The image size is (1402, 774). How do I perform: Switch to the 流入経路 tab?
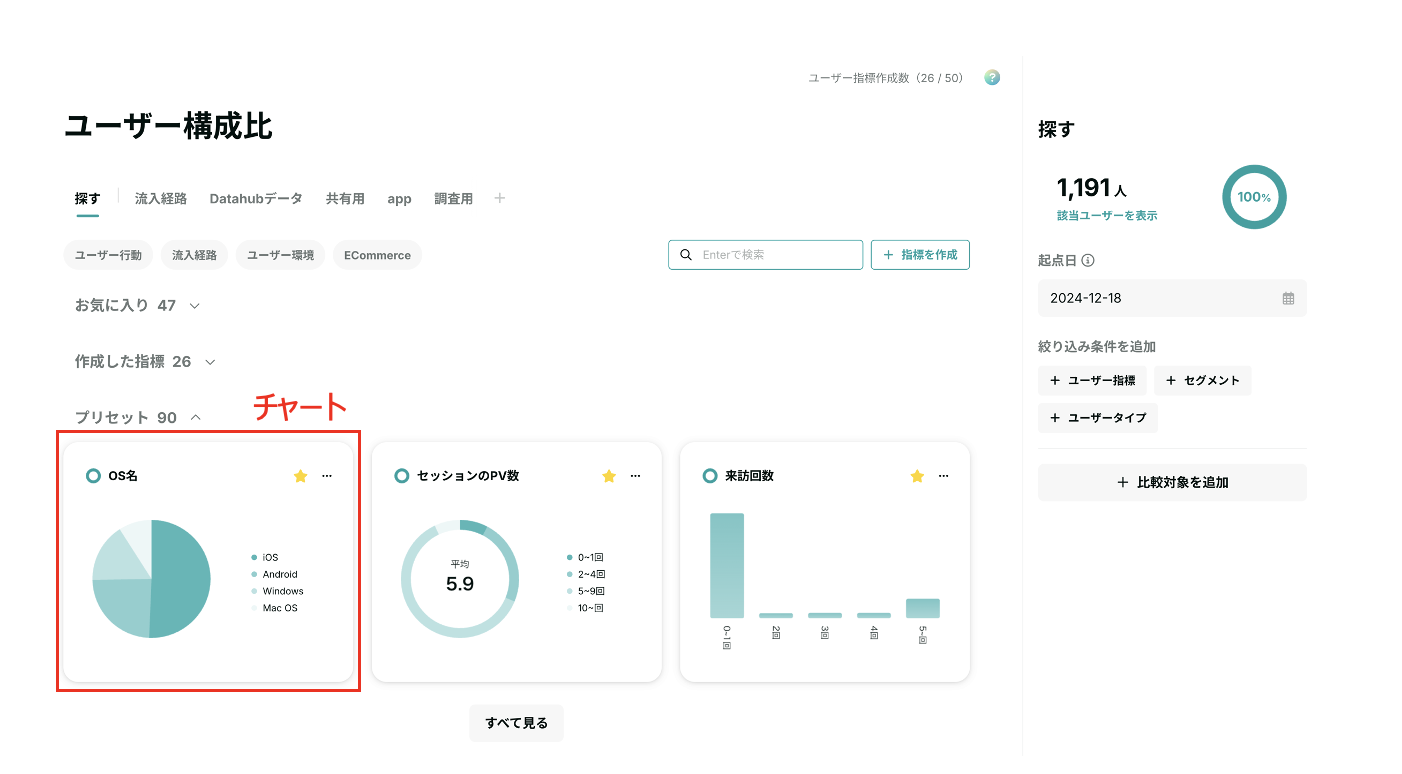click(161, 199)
